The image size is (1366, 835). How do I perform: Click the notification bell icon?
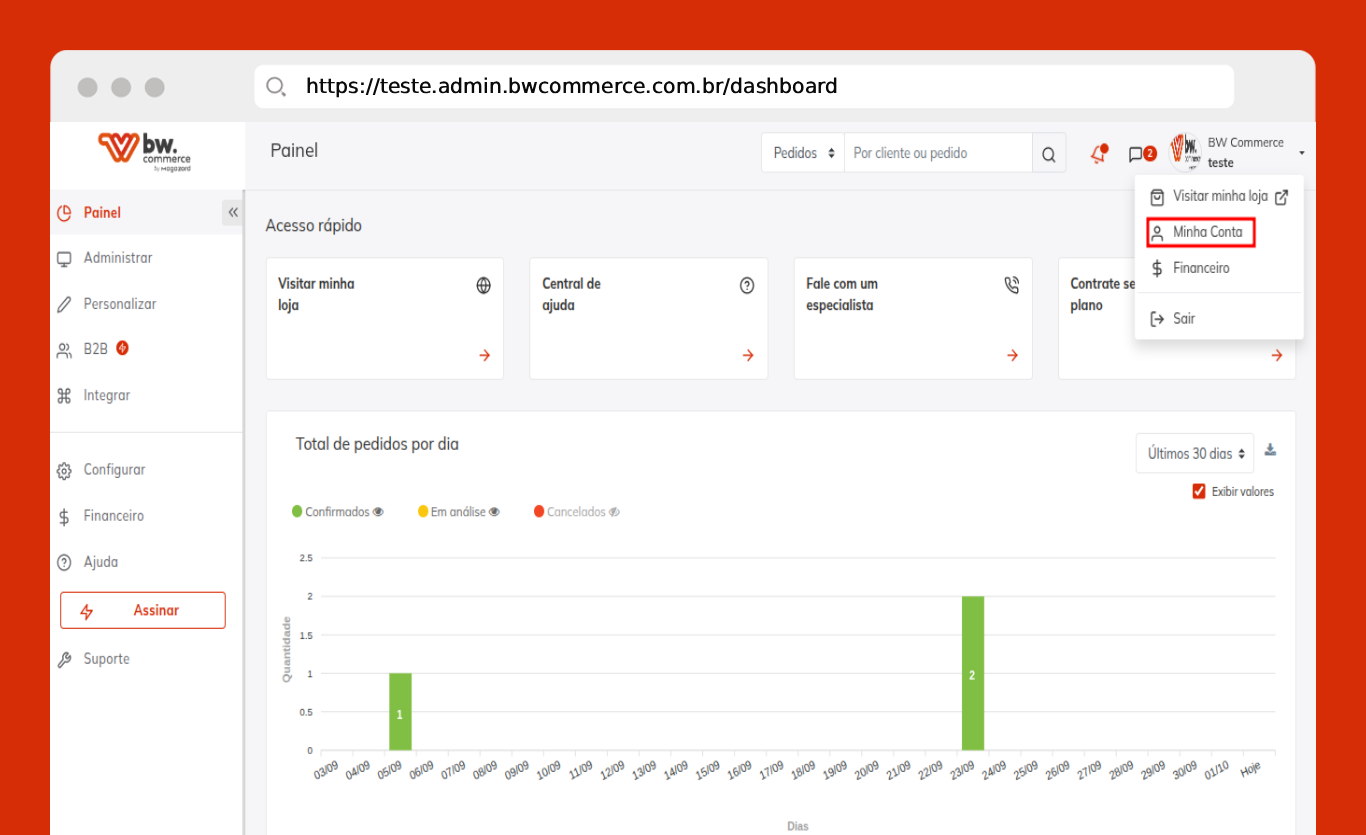click(x=1099, y=154)
